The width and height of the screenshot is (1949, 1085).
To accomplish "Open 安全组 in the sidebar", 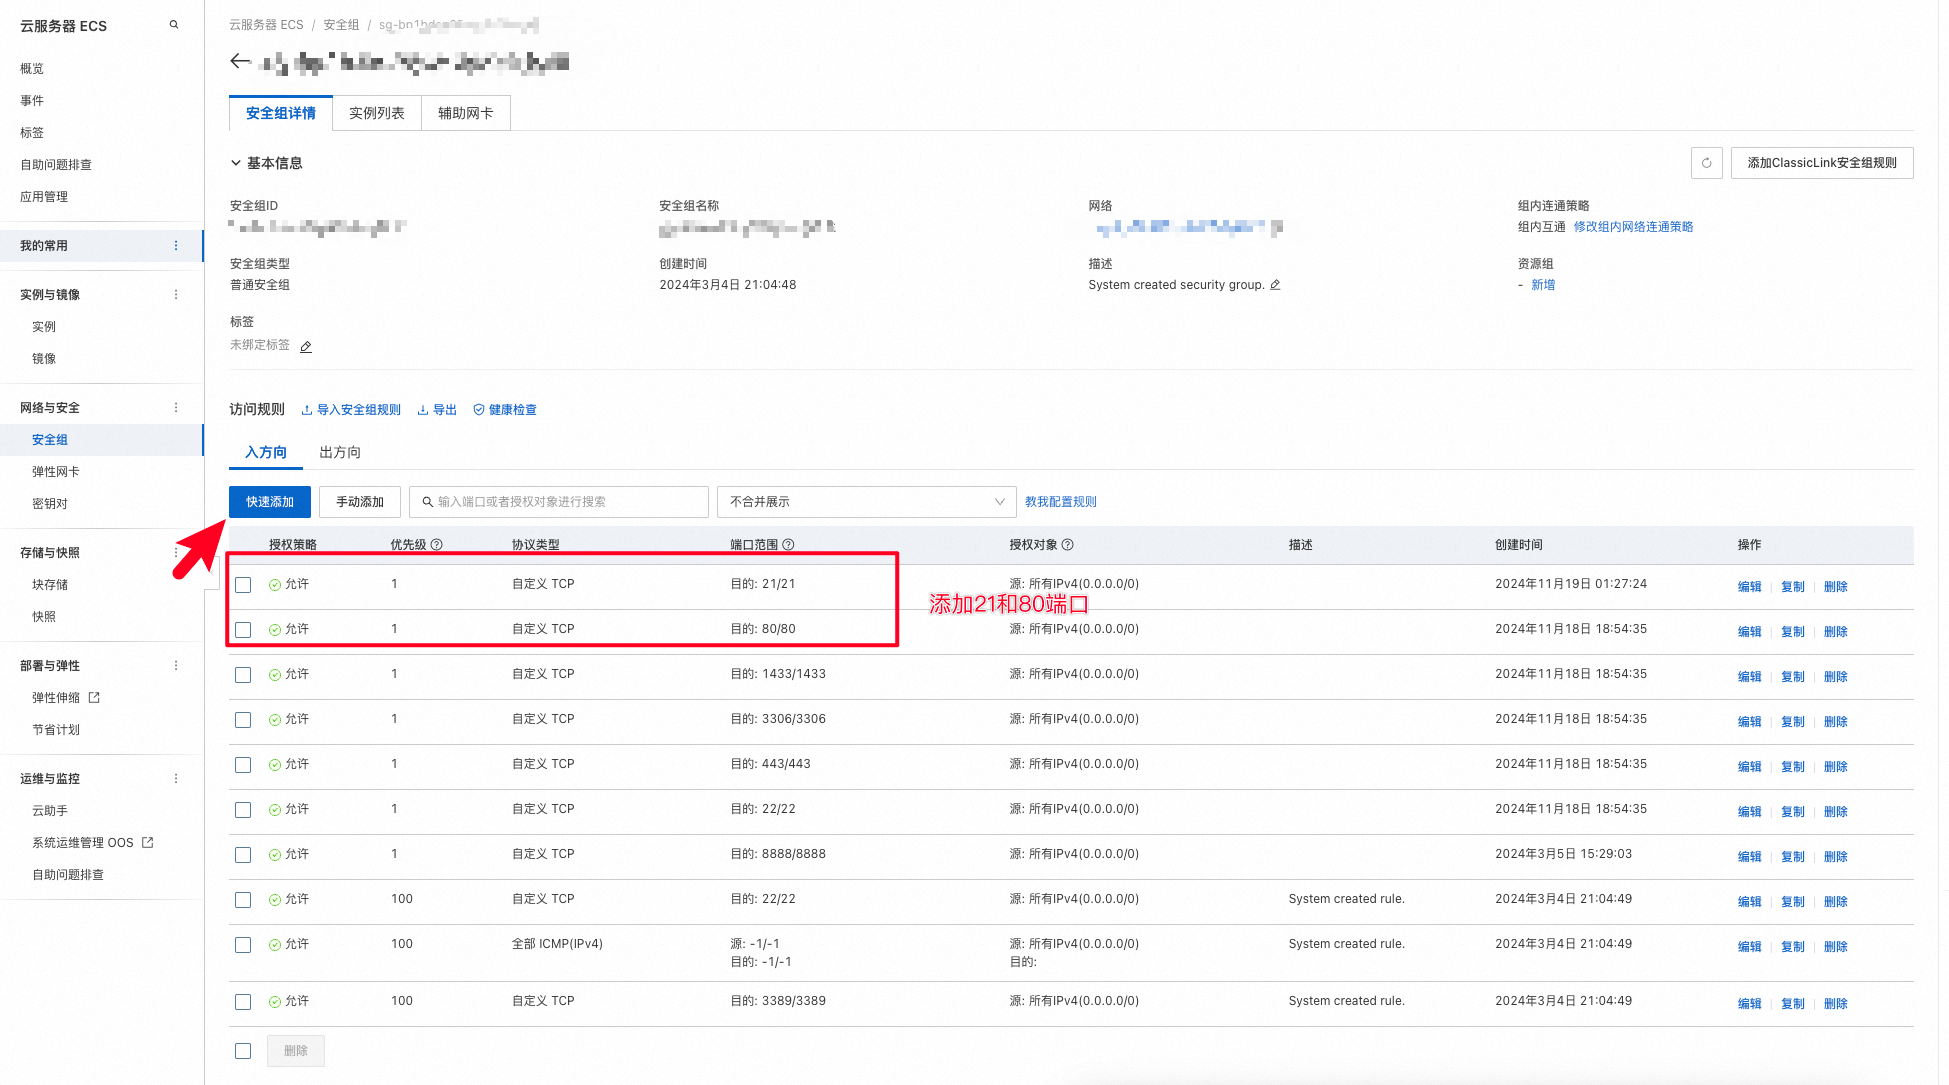I will point(50,440).
